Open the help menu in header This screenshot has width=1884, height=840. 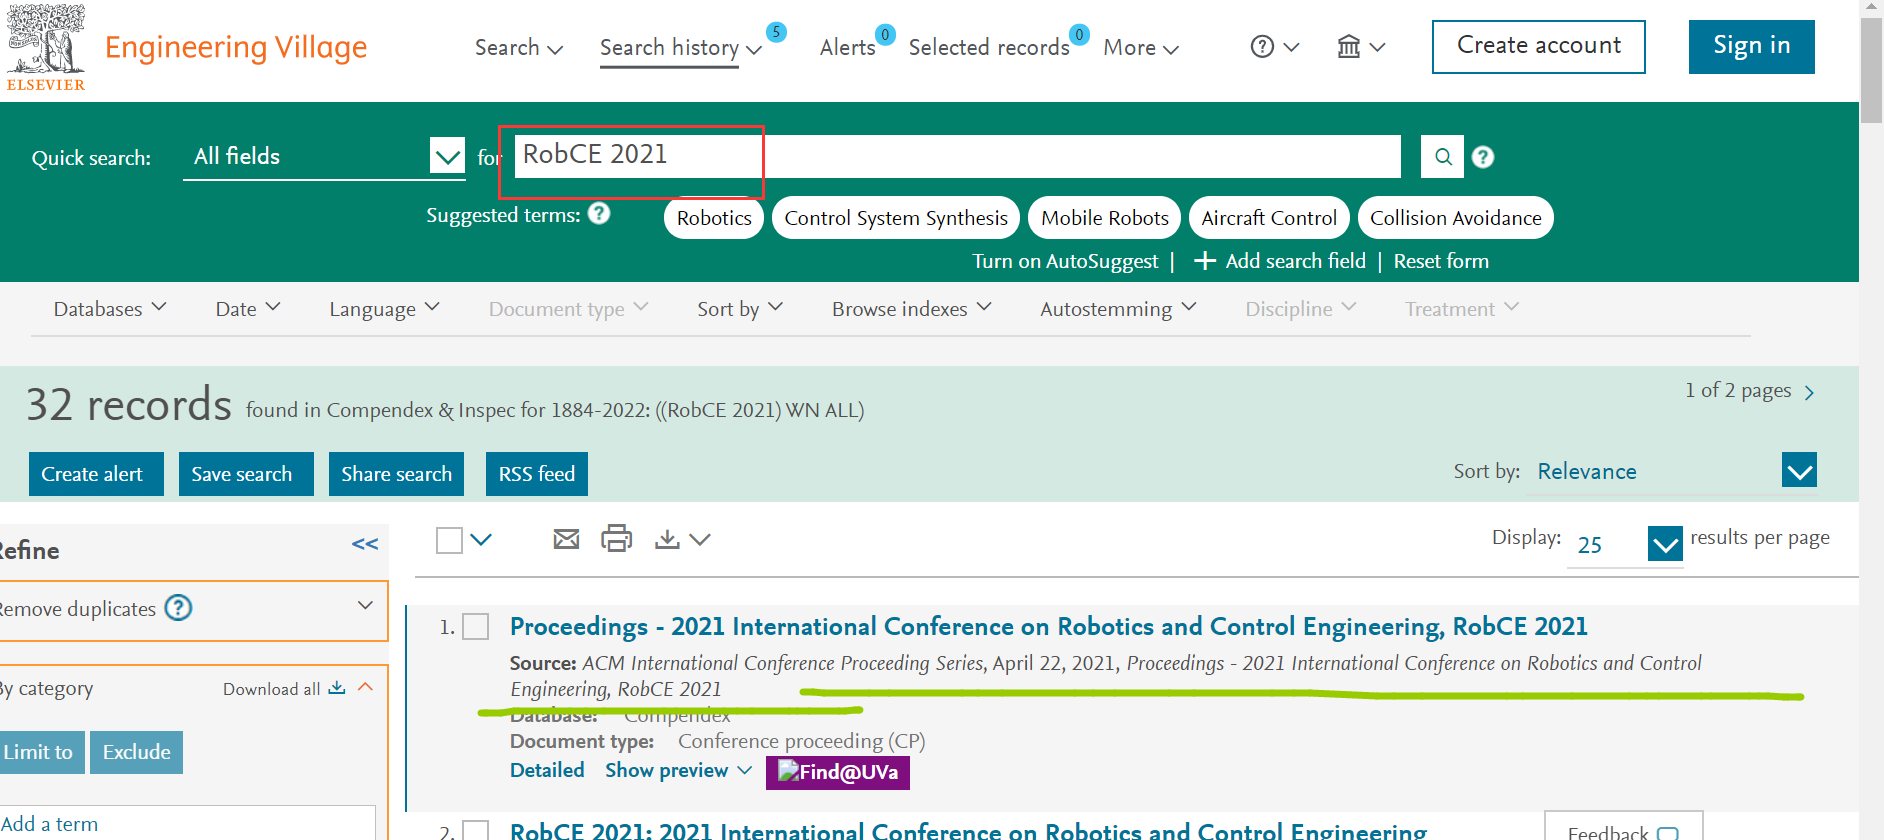click(1275, 47)
